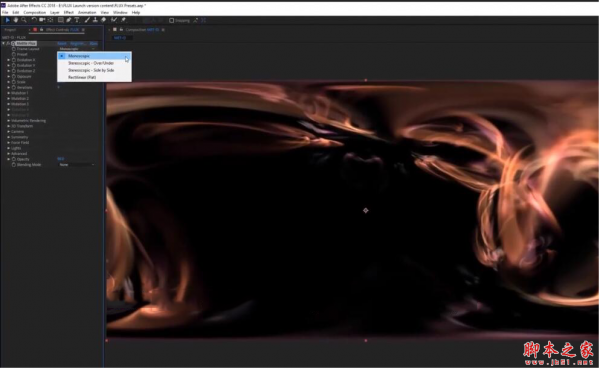Select the Brush tool

87,20
